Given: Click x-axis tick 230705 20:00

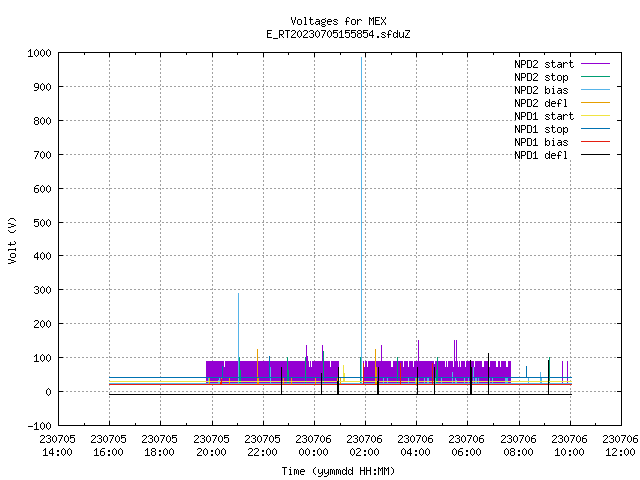Looking at the screenshot, I should coord(211,446).
